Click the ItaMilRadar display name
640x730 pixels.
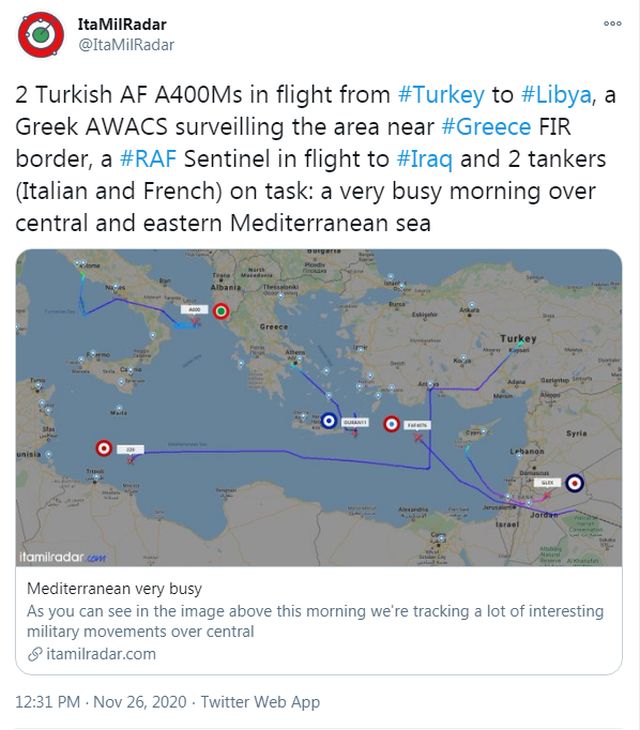click(122, 24)
